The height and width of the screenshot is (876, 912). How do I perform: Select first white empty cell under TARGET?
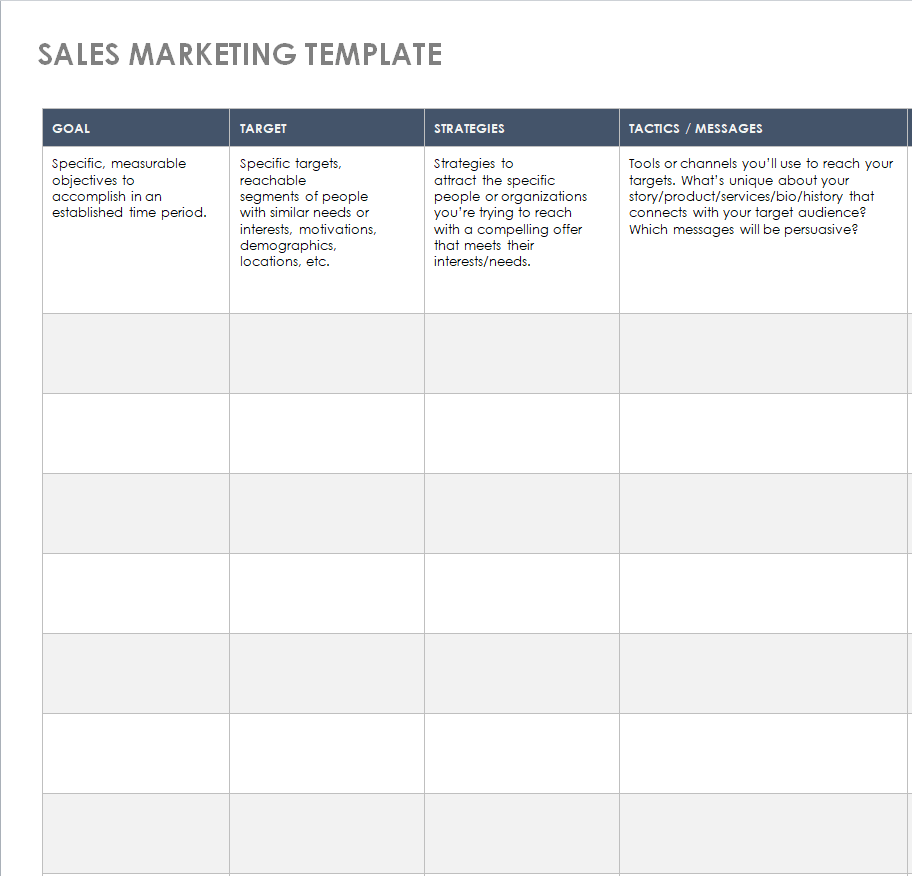click(327, 433)
